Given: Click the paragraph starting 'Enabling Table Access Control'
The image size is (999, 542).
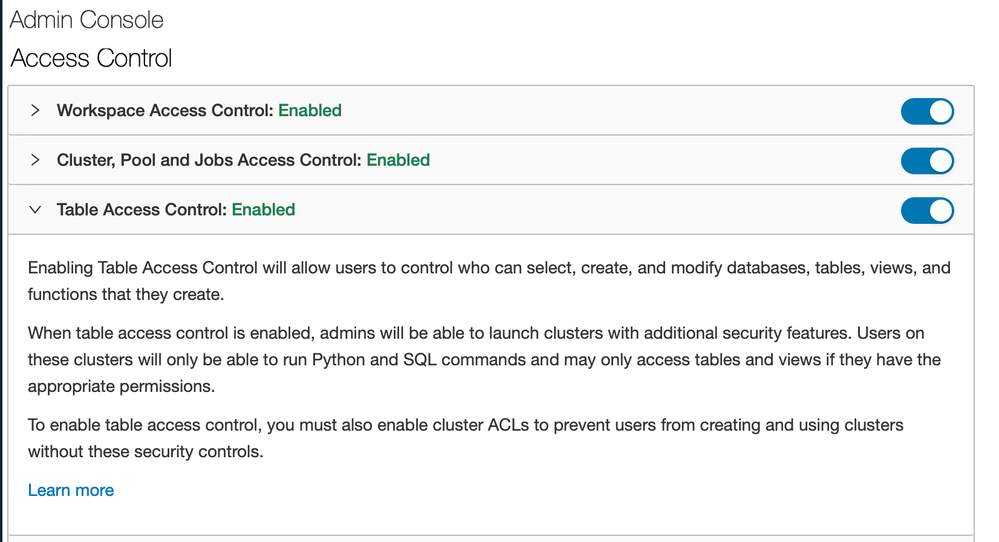Looking at the screenshot, I should (x=488, y=280).
